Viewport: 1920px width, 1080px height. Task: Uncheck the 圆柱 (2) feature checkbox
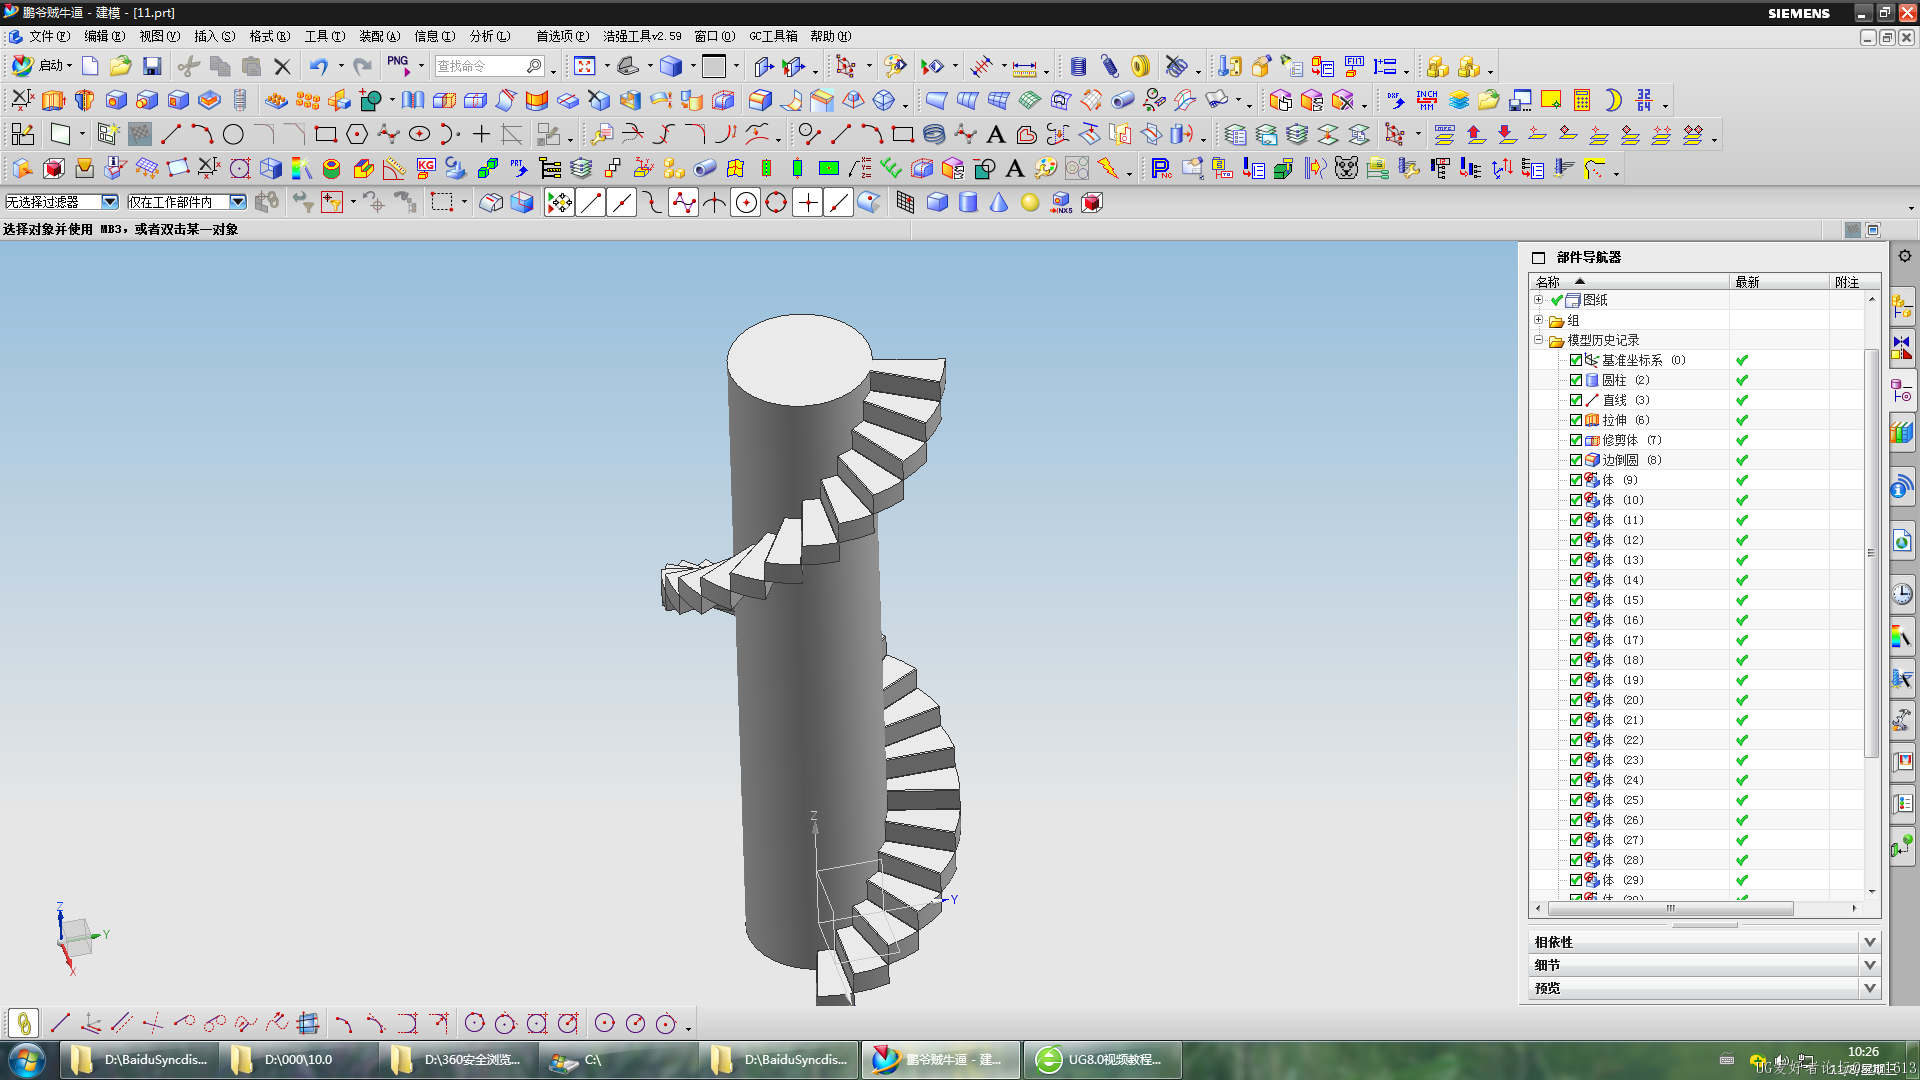(x=1576, y=380)
